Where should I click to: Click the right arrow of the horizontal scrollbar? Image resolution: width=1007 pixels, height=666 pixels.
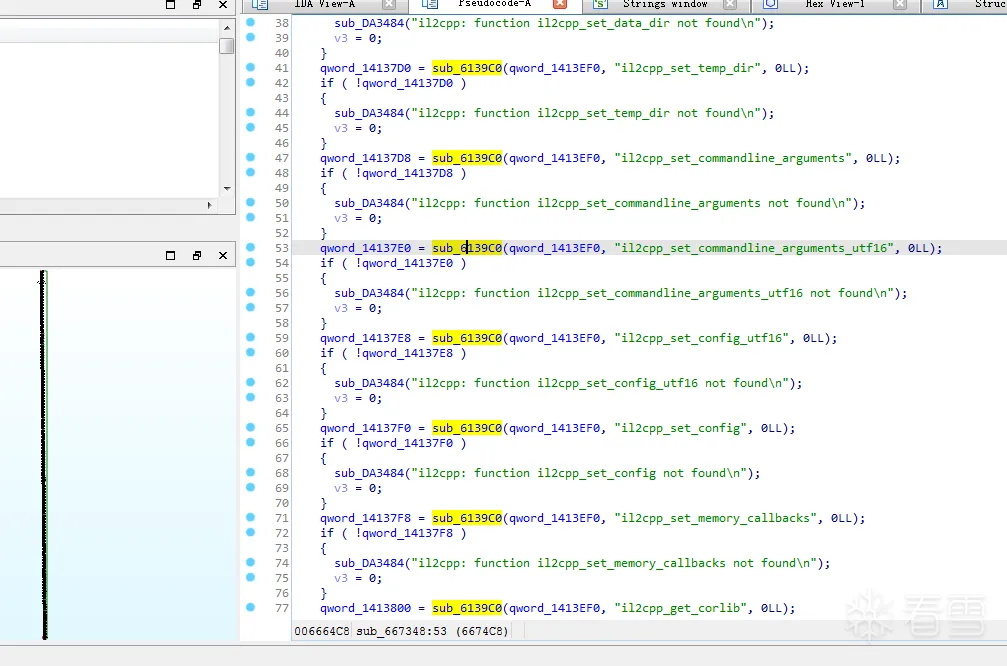point(211,205)
